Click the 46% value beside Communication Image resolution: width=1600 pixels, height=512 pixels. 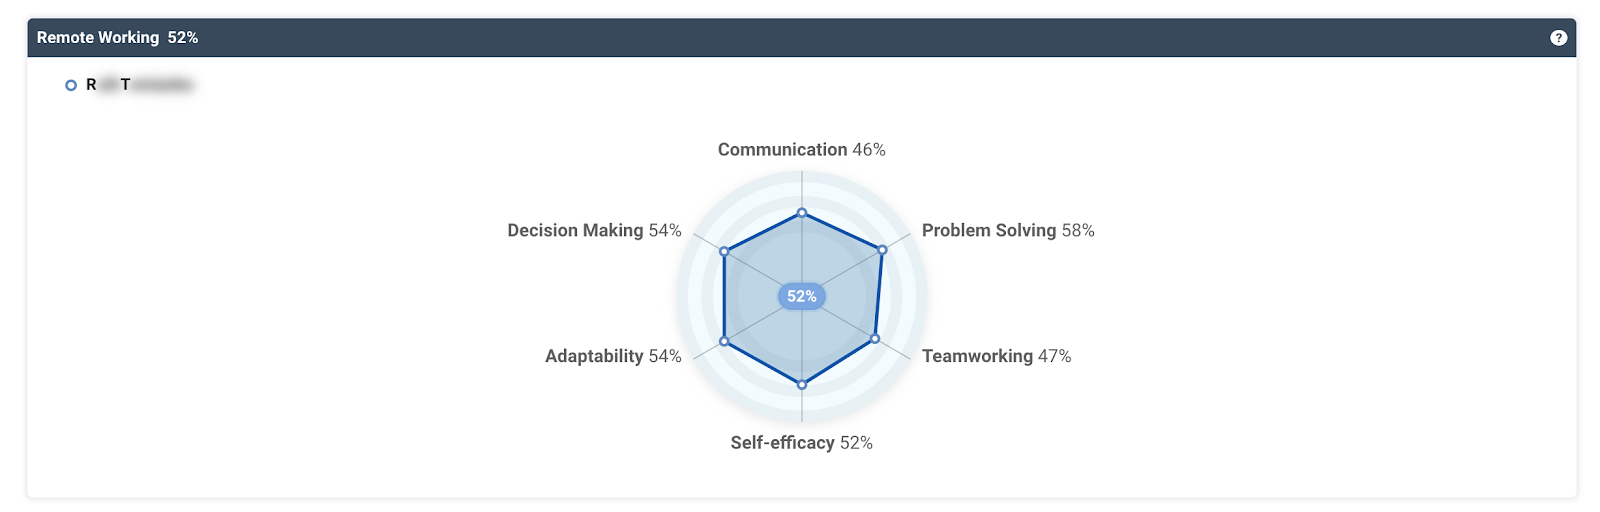point(869,150)
